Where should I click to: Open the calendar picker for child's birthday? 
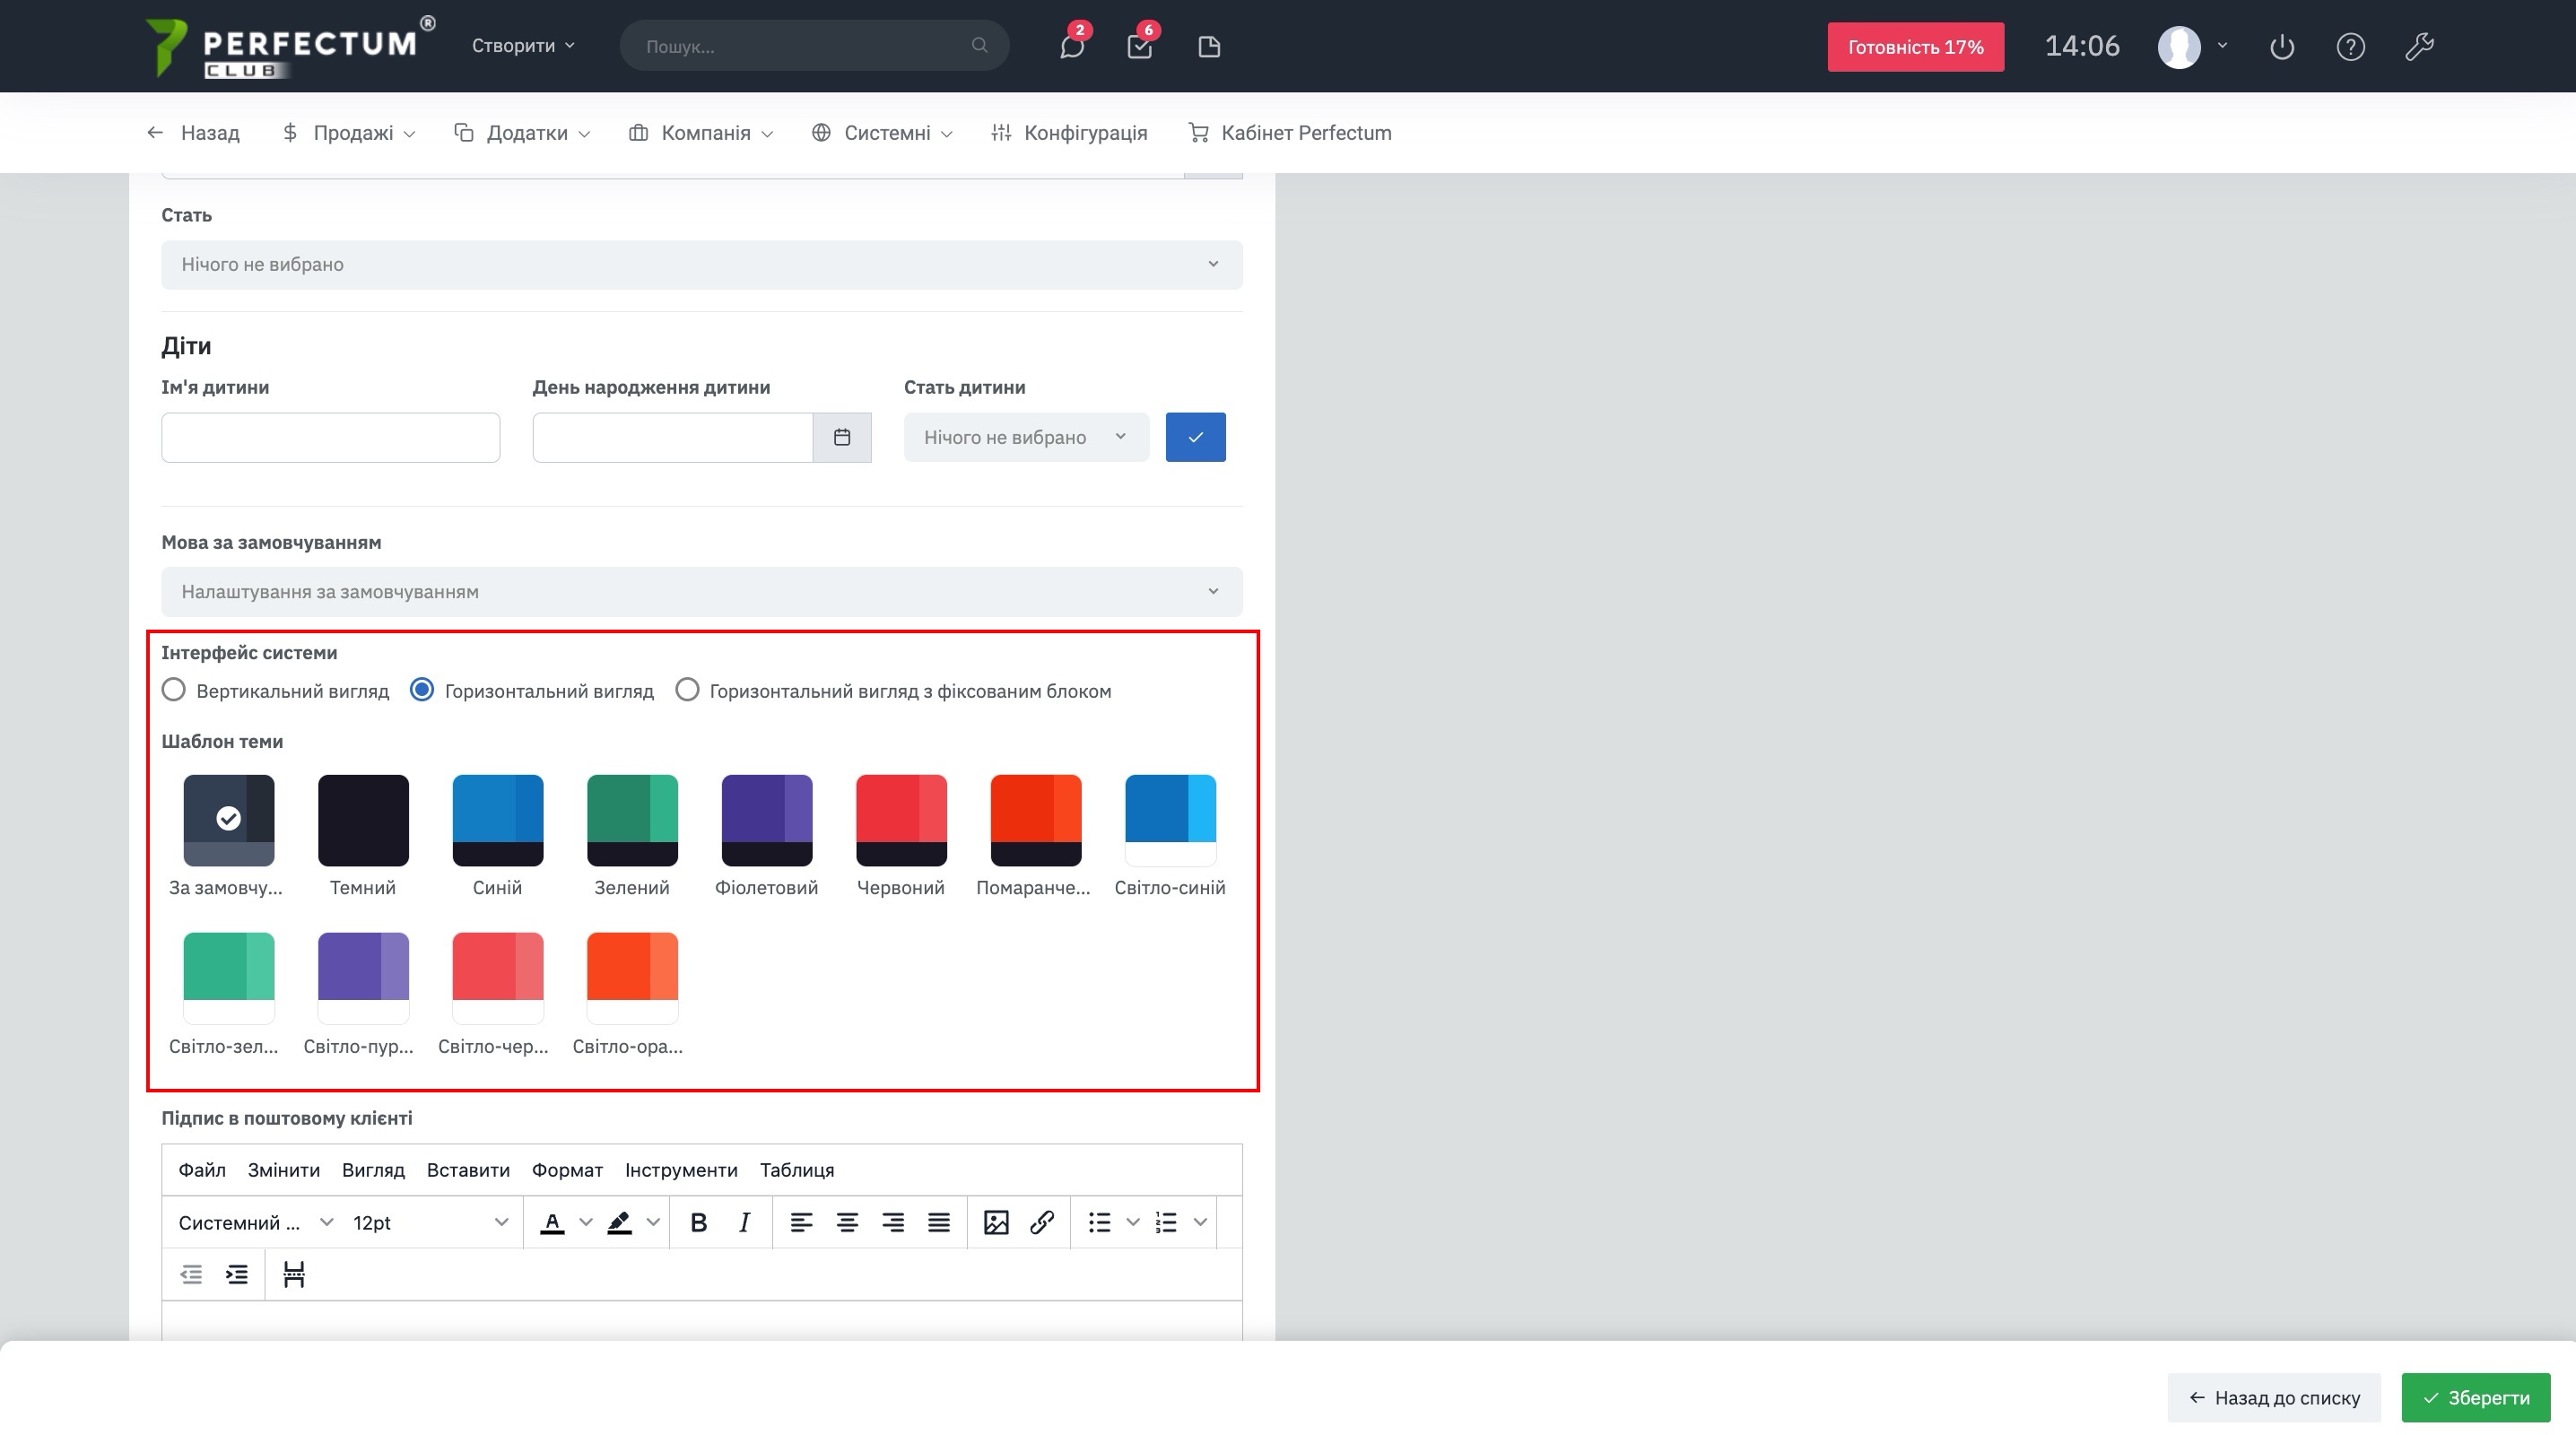(842, 437)
